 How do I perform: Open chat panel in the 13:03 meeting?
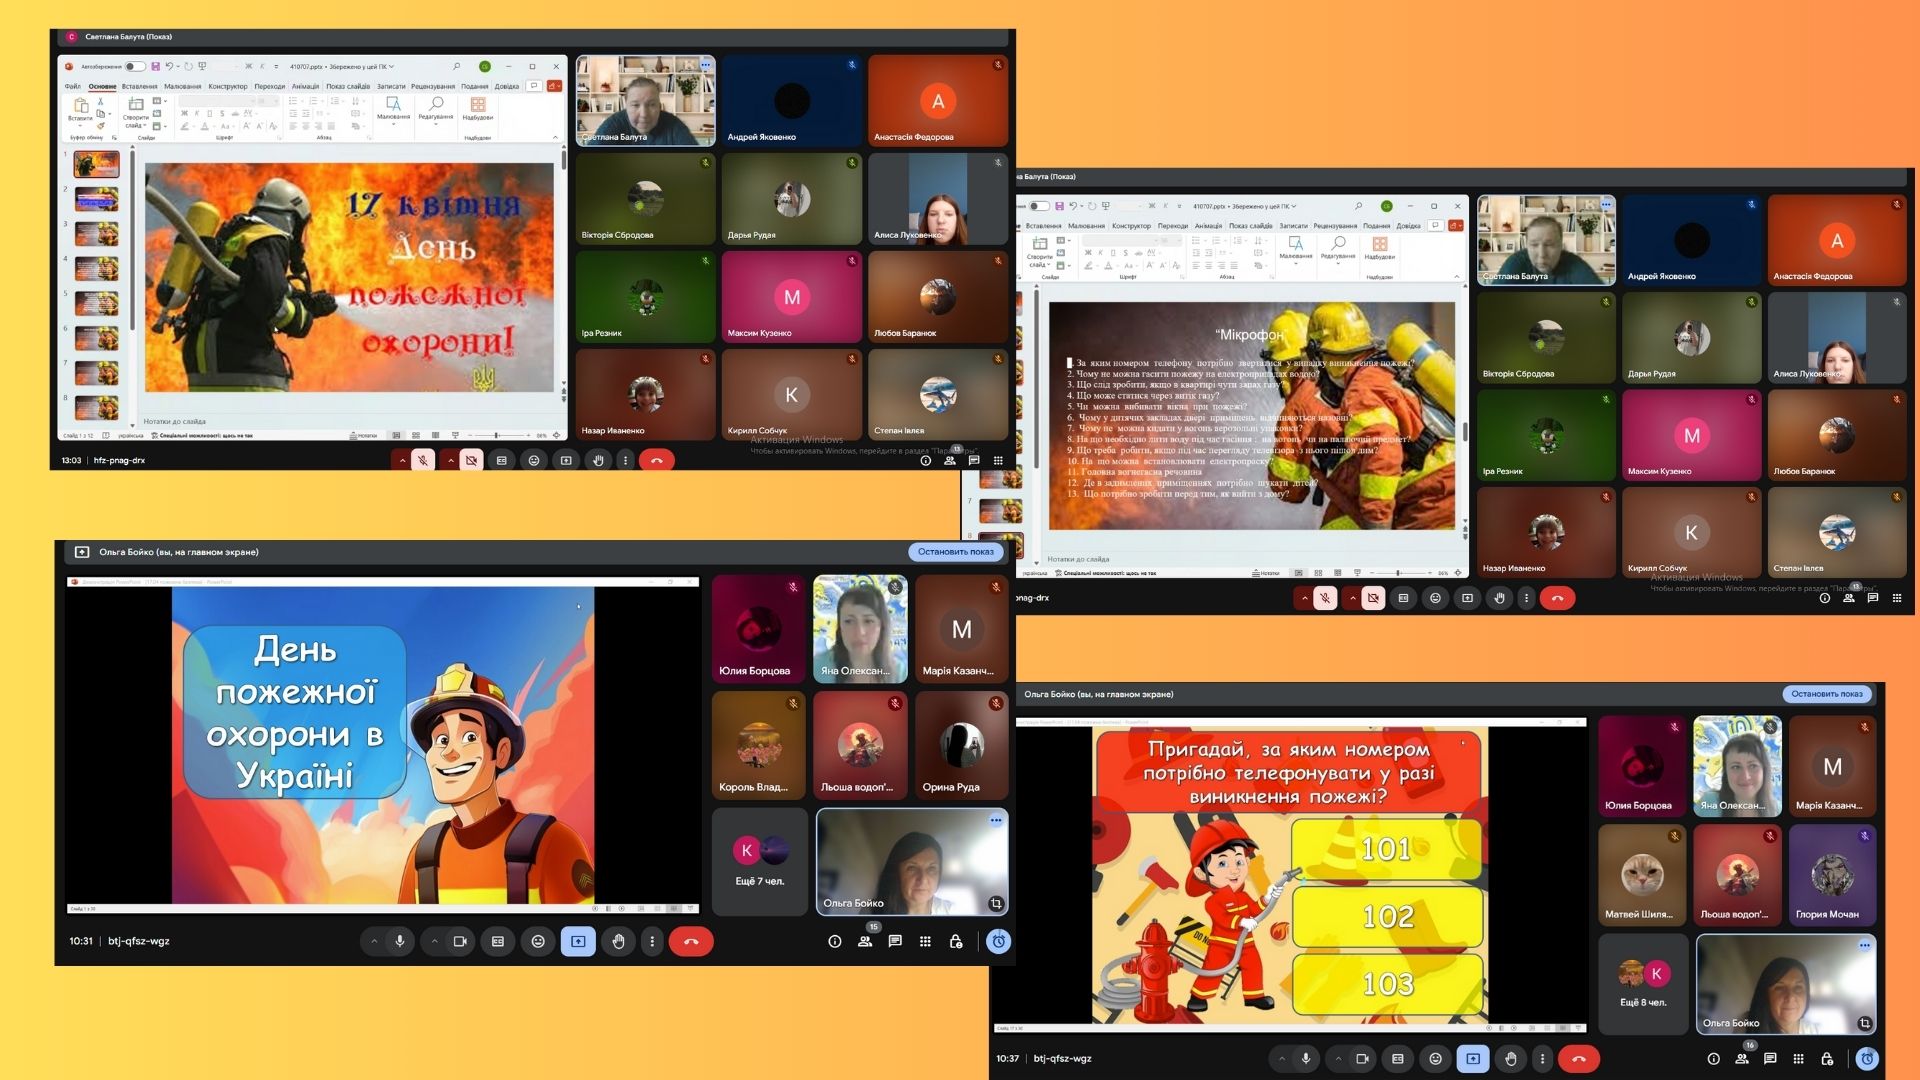point(973,460)
